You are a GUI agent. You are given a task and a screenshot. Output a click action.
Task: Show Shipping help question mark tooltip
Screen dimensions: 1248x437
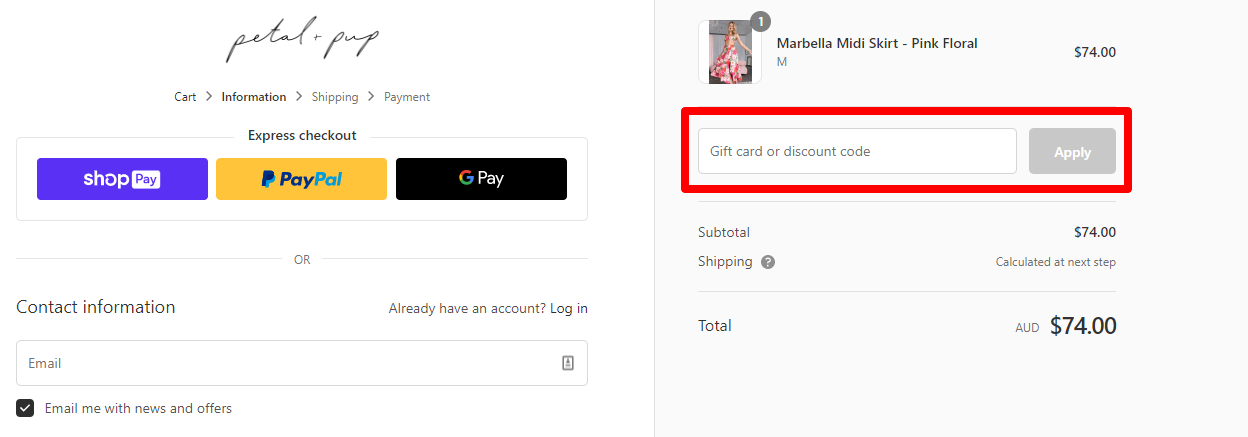768,262
